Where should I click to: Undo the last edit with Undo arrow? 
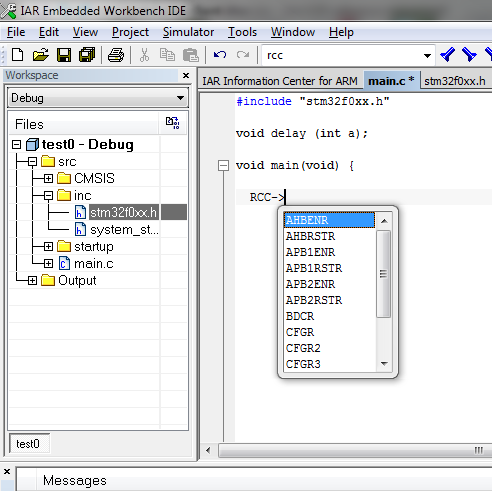pyautogui.click(x=220, y=54)
